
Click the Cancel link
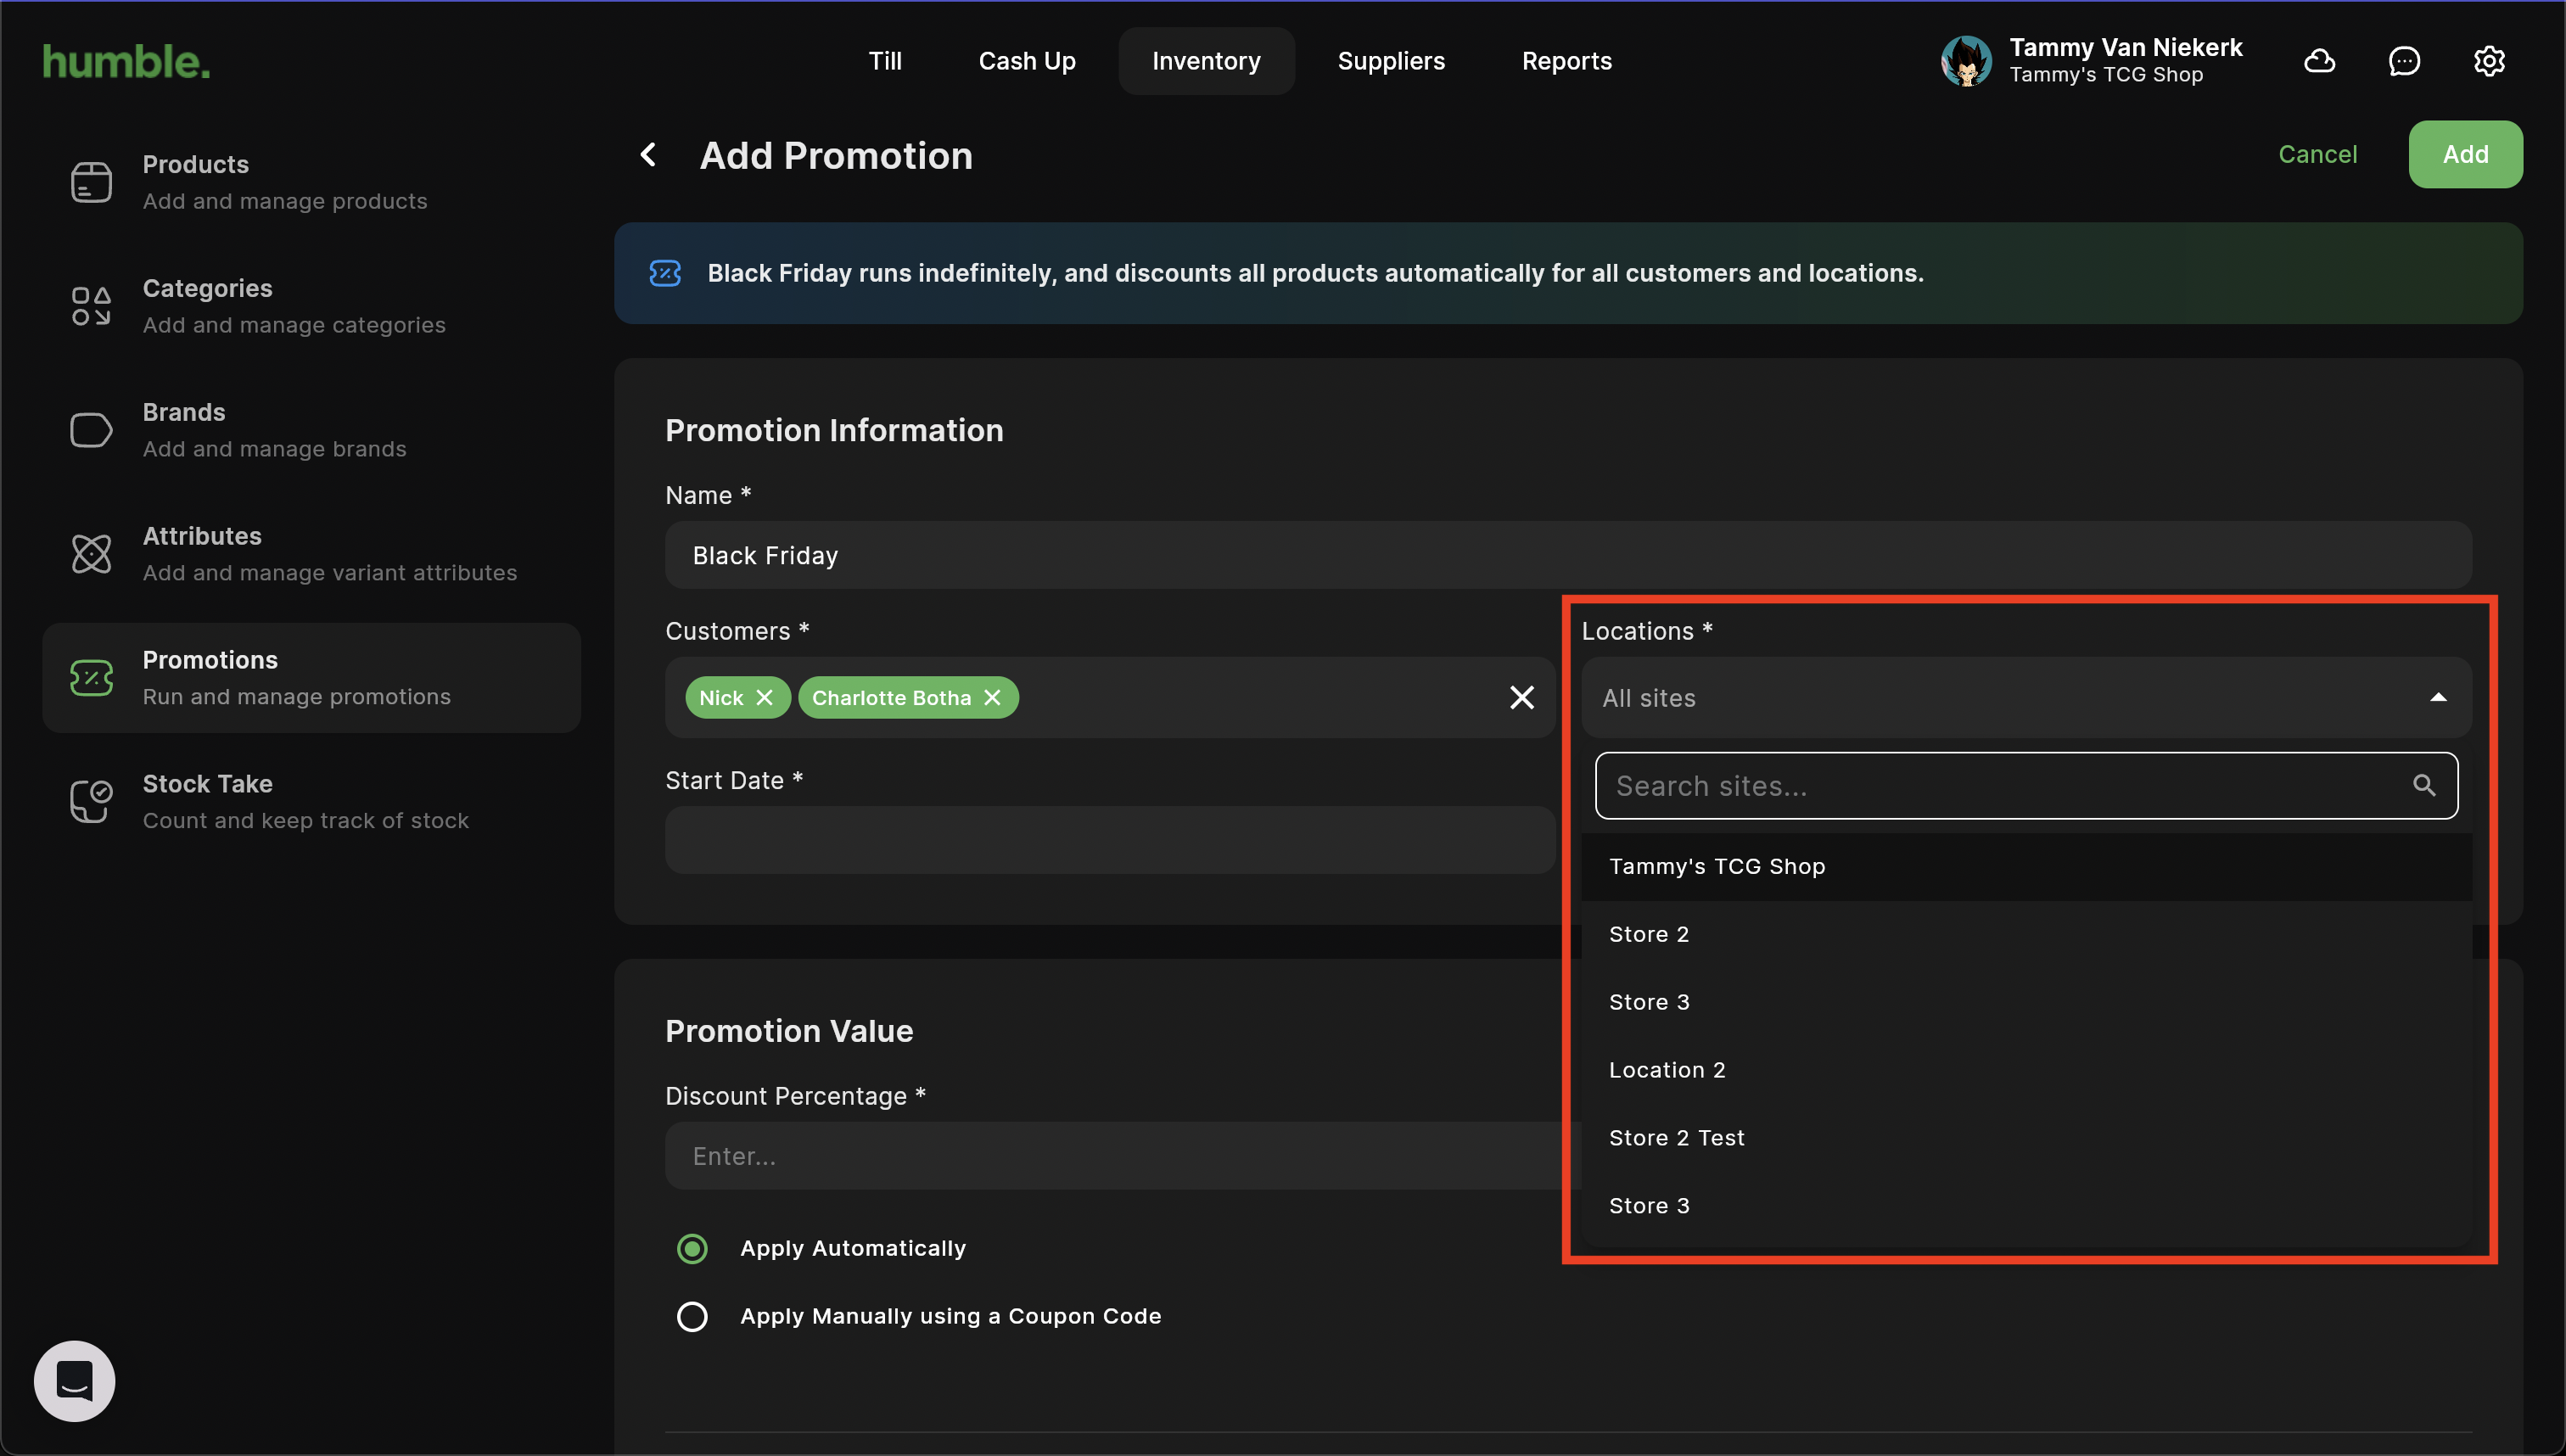tap(2317, 155)
